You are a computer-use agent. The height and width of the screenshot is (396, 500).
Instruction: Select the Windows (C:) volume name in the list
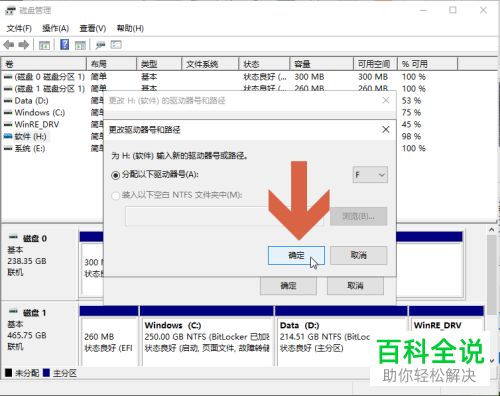(x=40, y=113)
